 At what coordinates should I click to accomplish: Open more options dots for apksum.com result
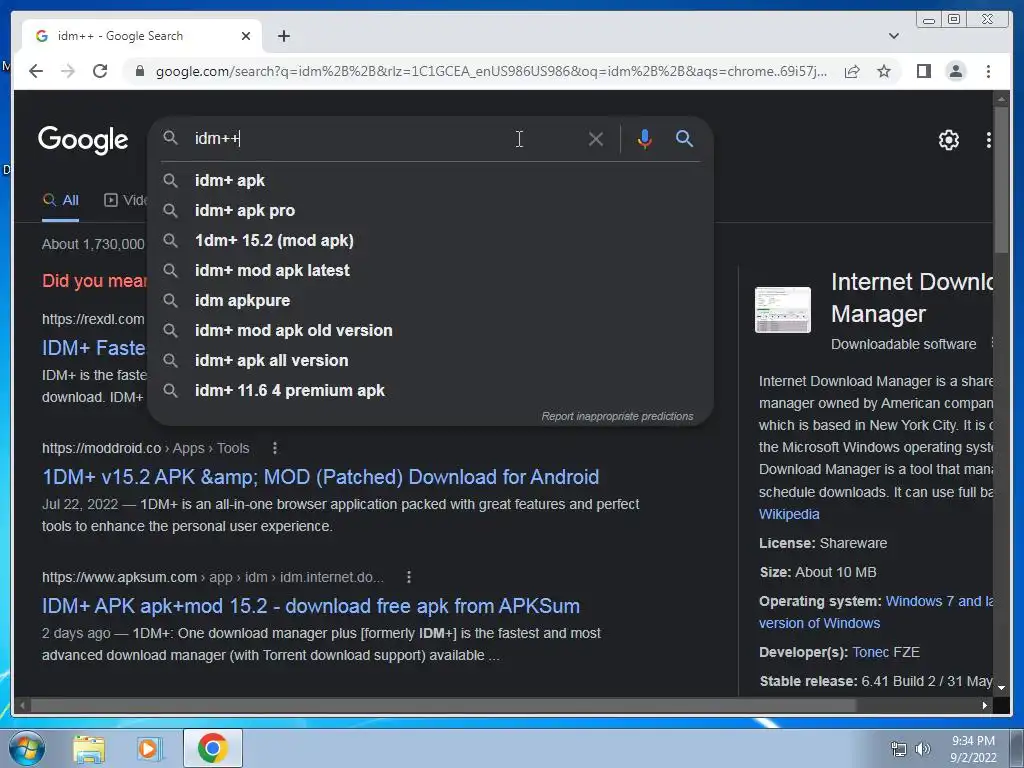pos(409,577)
